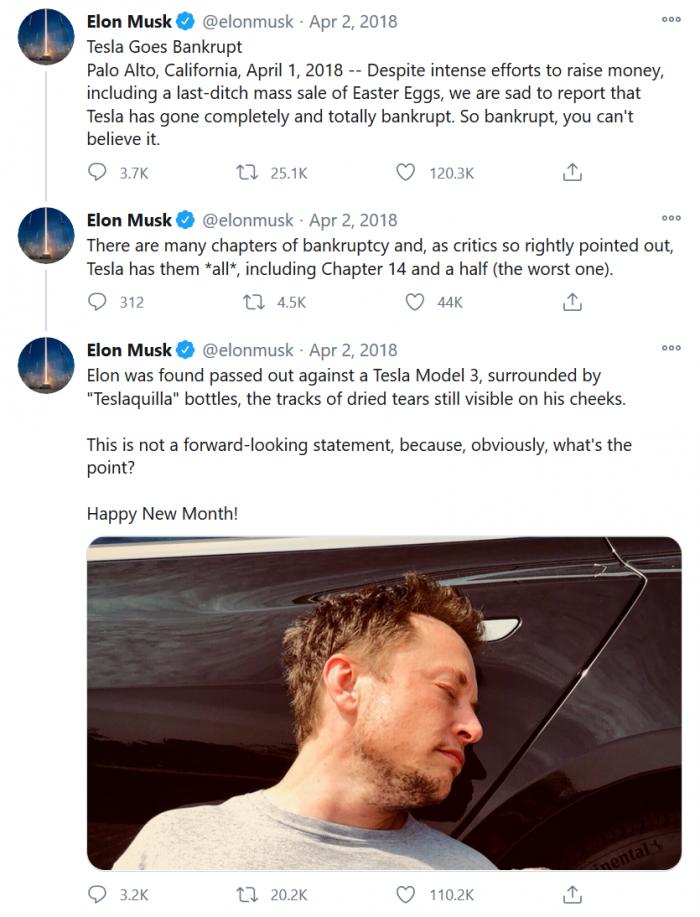Reply to the Teslaquilla photo tweet

pos(98,894)
